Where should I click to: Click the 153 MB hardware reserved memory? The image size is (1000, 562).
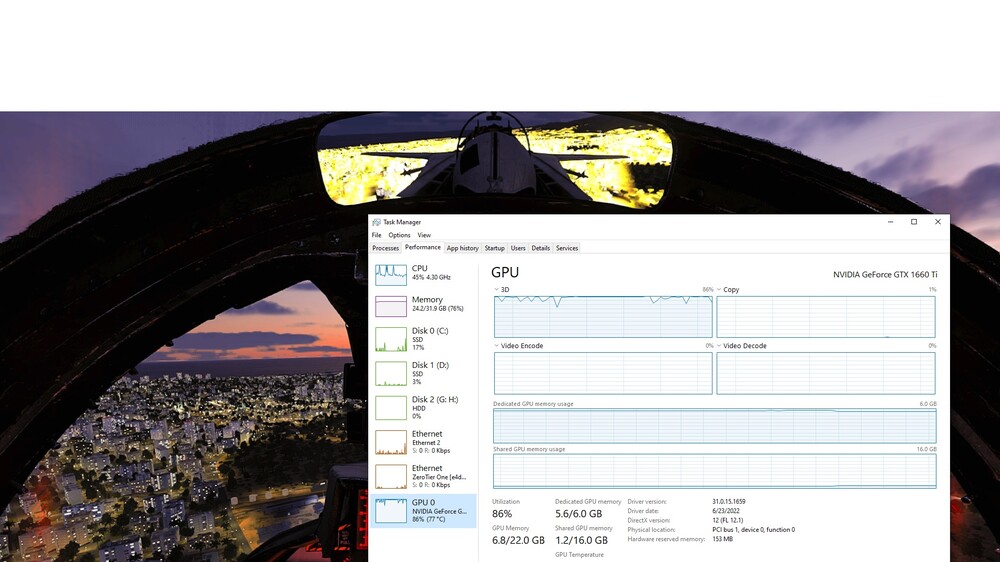(722, 539)
